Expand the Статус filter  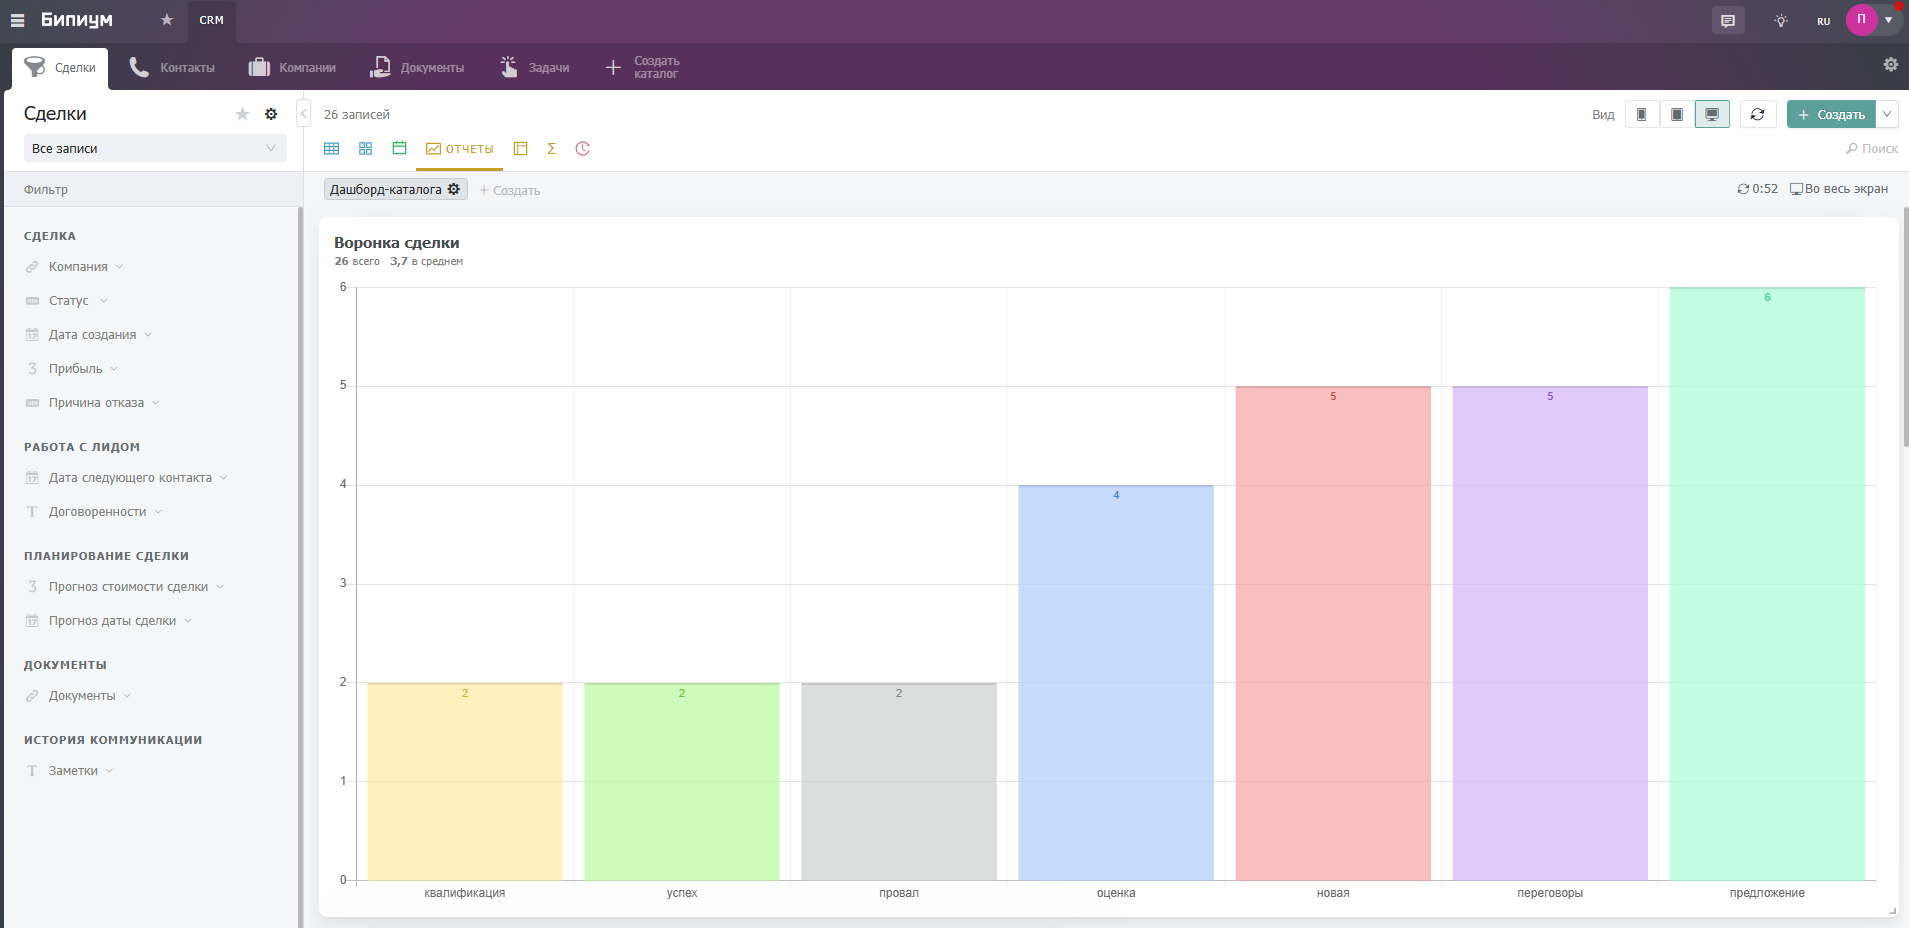coord(69,301)
